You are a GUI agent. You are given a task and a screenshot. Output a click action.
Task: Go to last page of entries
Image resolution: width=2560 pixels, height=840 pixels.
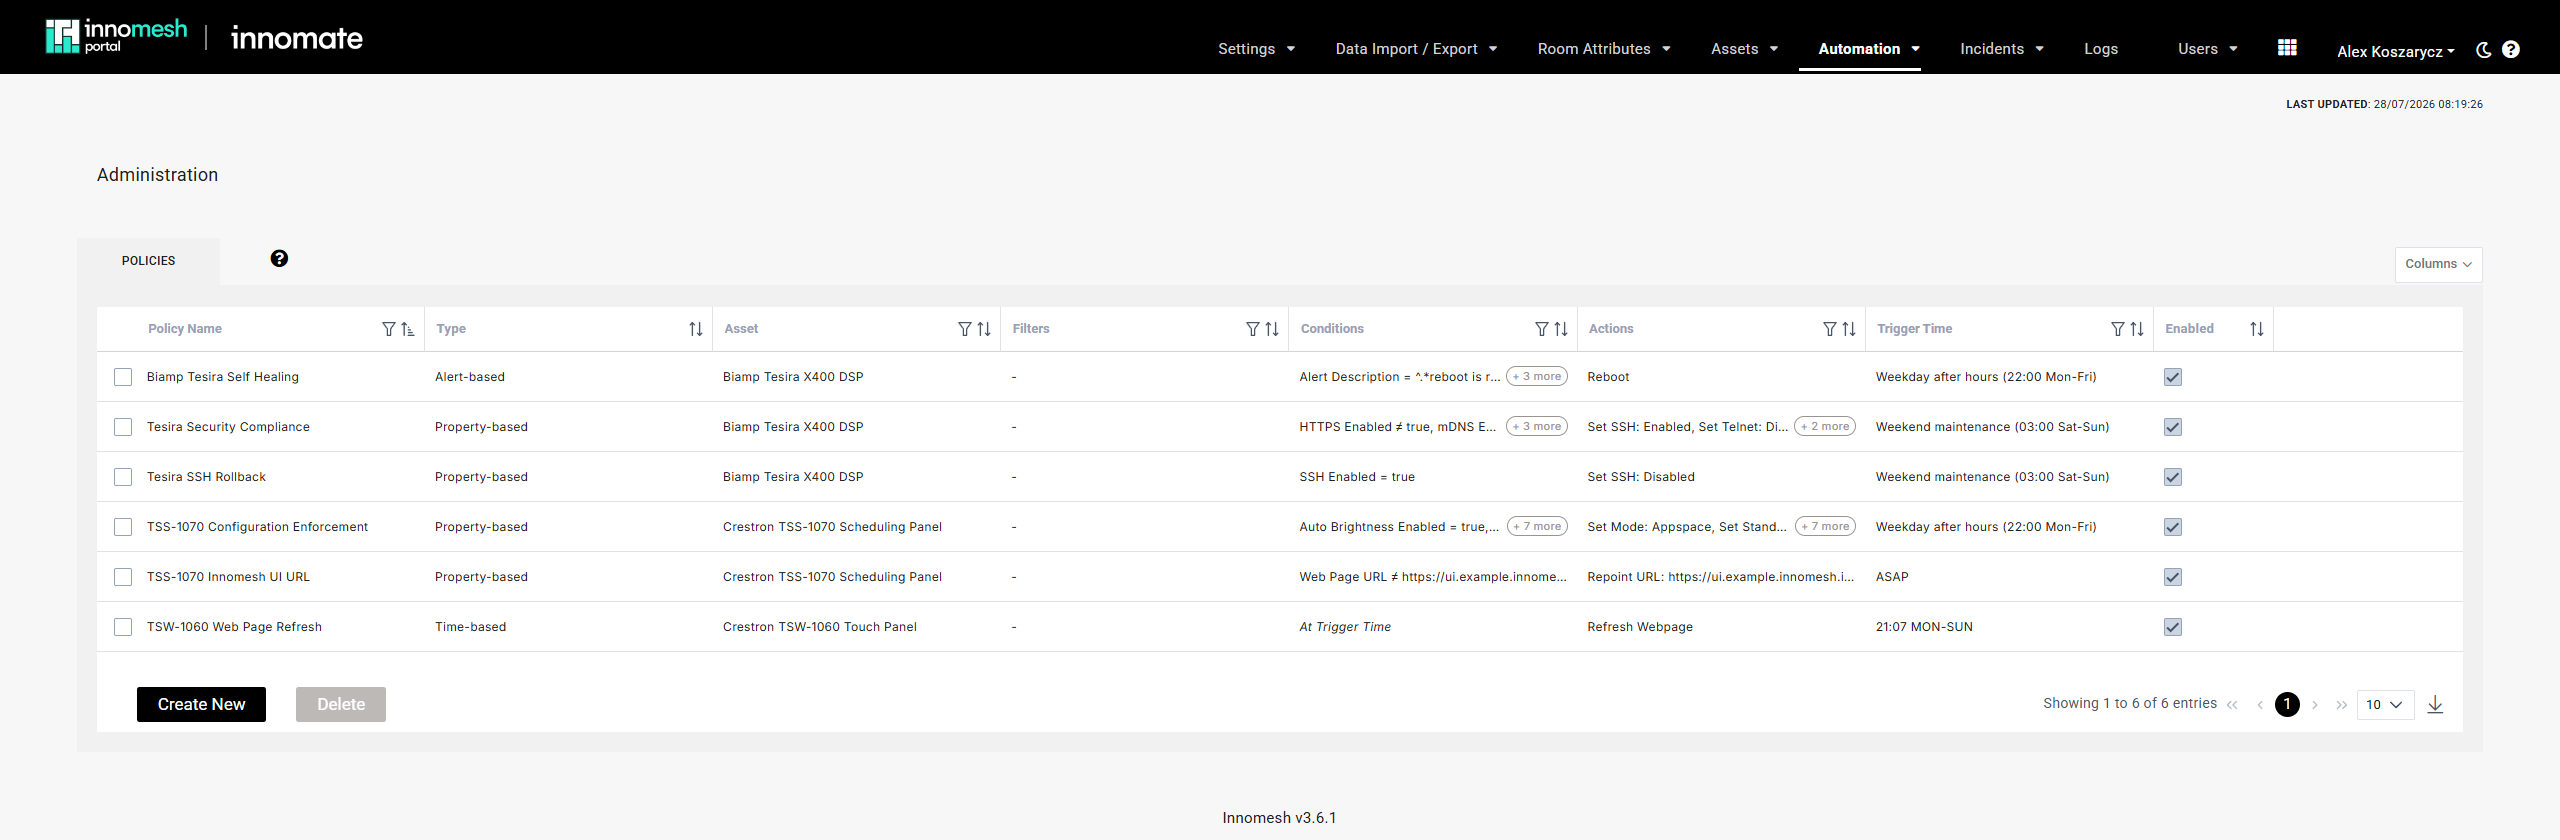pyautogui.click(x=2342, y=705)
